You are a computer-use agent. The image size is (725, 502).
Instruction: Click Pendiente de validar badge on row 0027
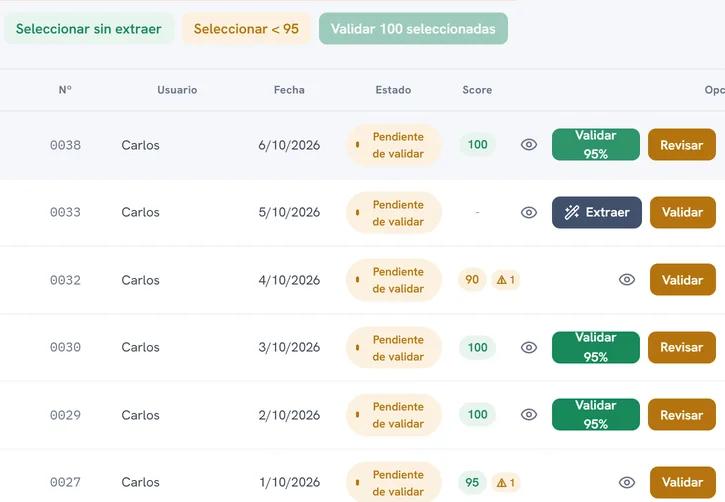point(394,482)
